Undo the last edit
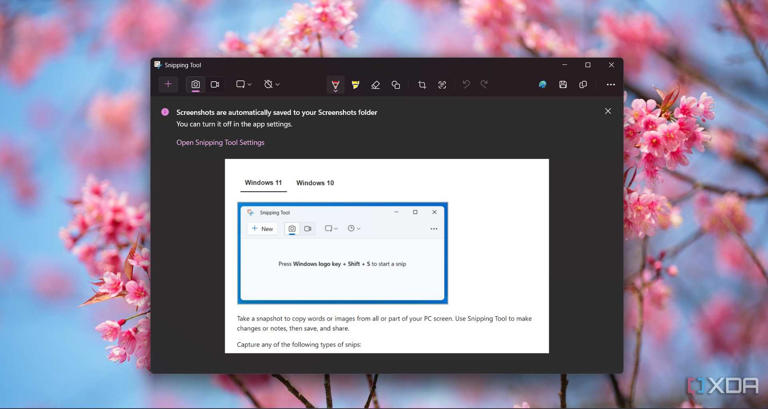The image size is (768, 409). pos(466,85)
